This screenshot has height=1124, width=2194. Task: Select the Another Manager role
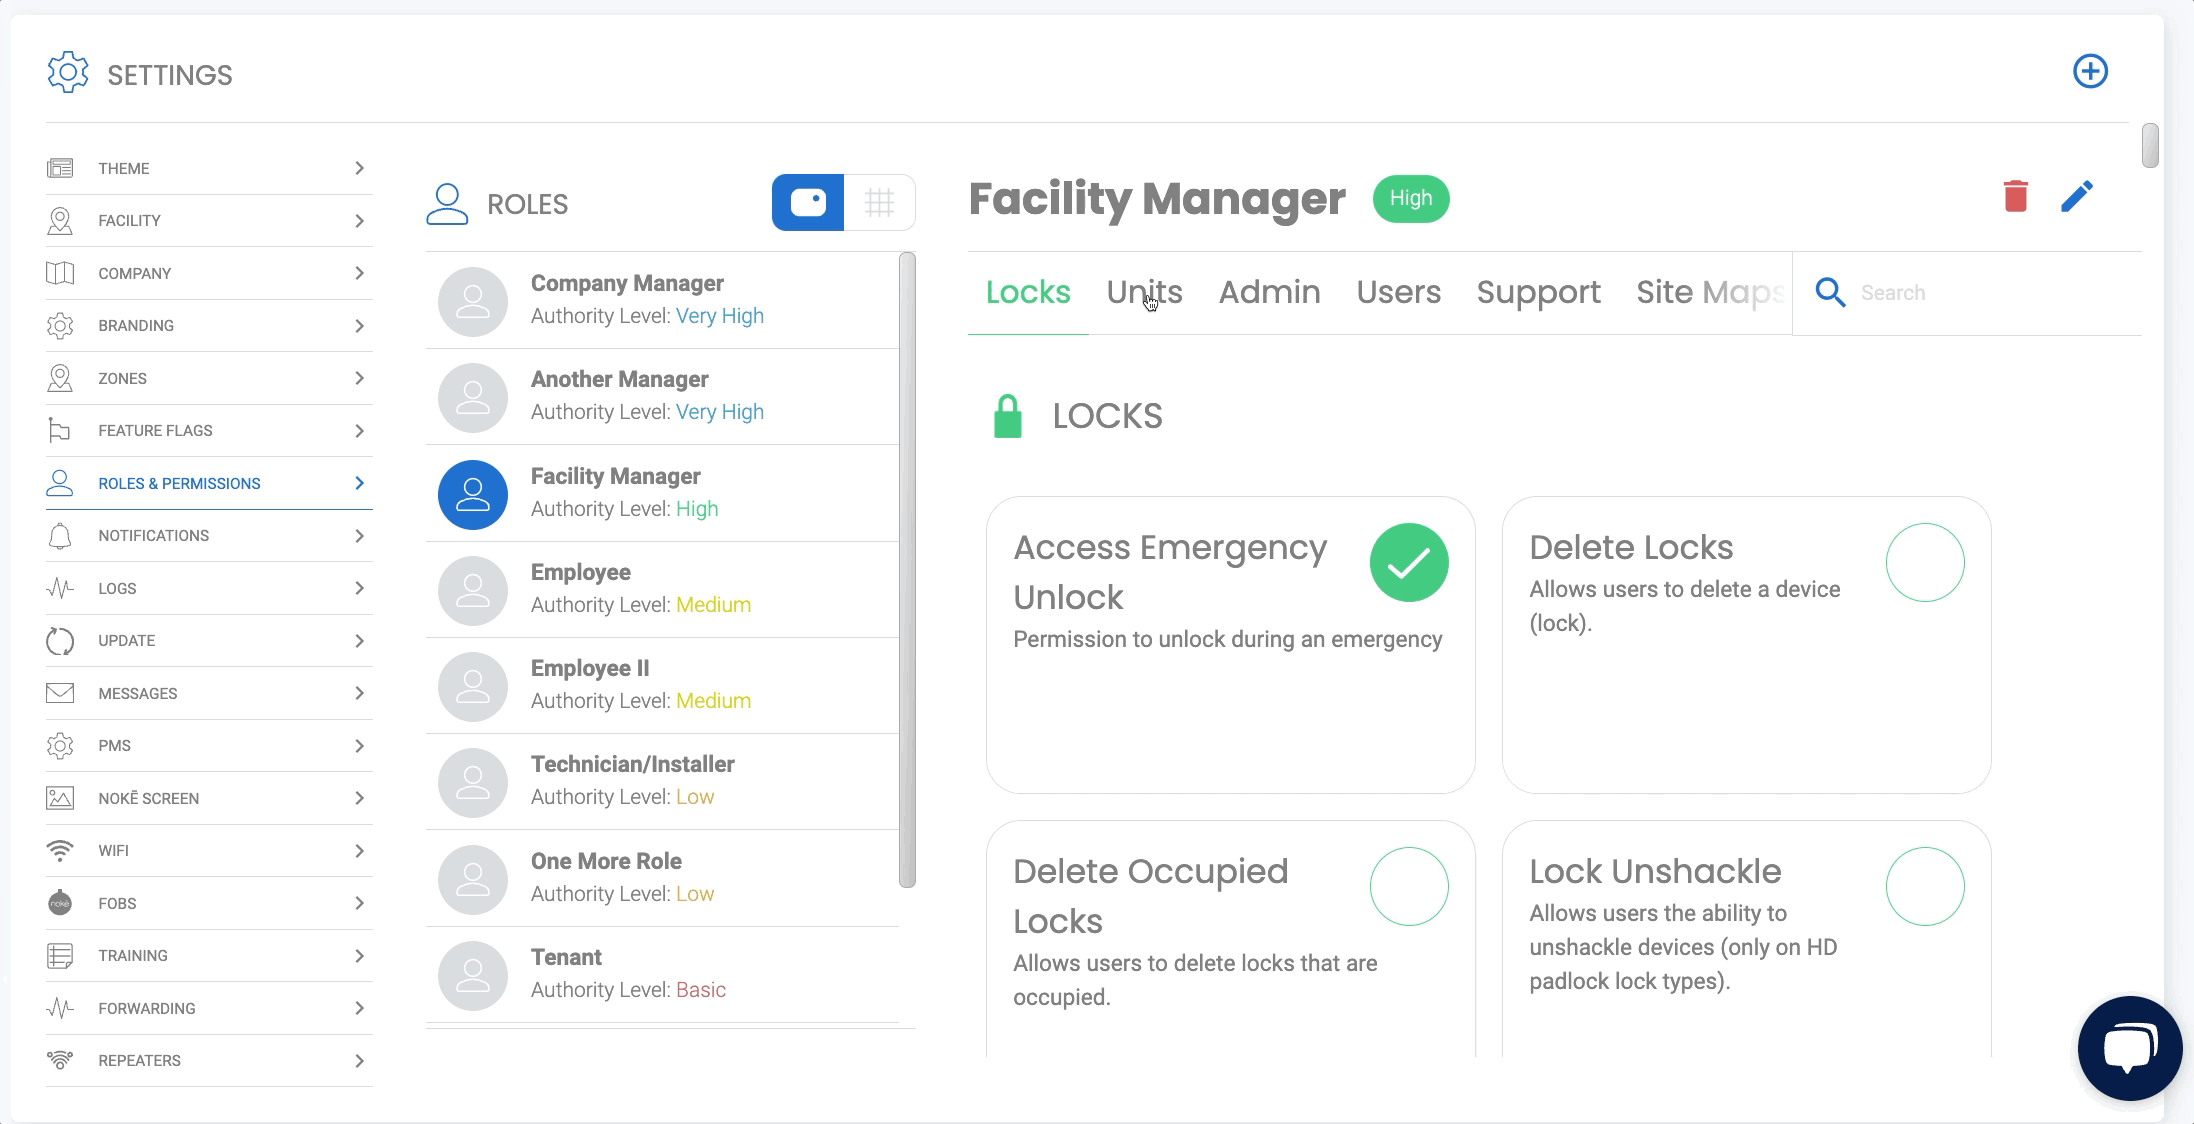tap(662, 396)
